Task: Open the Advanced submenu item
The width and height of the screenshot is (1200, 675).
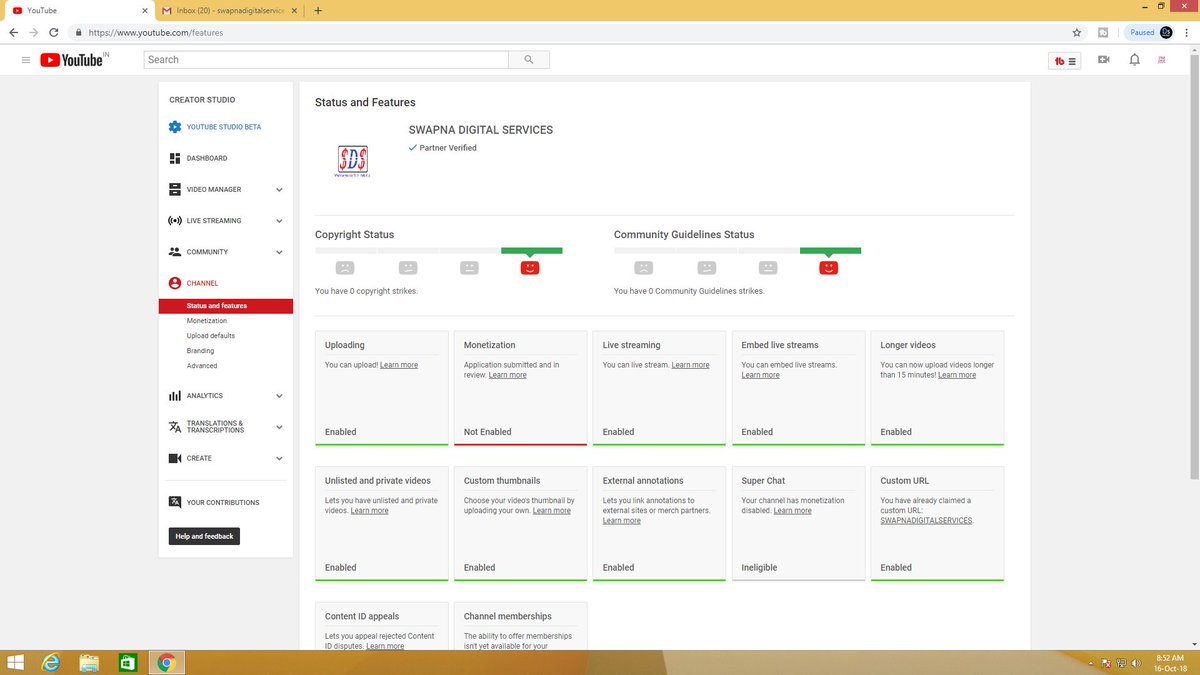Action: (202, 366)
